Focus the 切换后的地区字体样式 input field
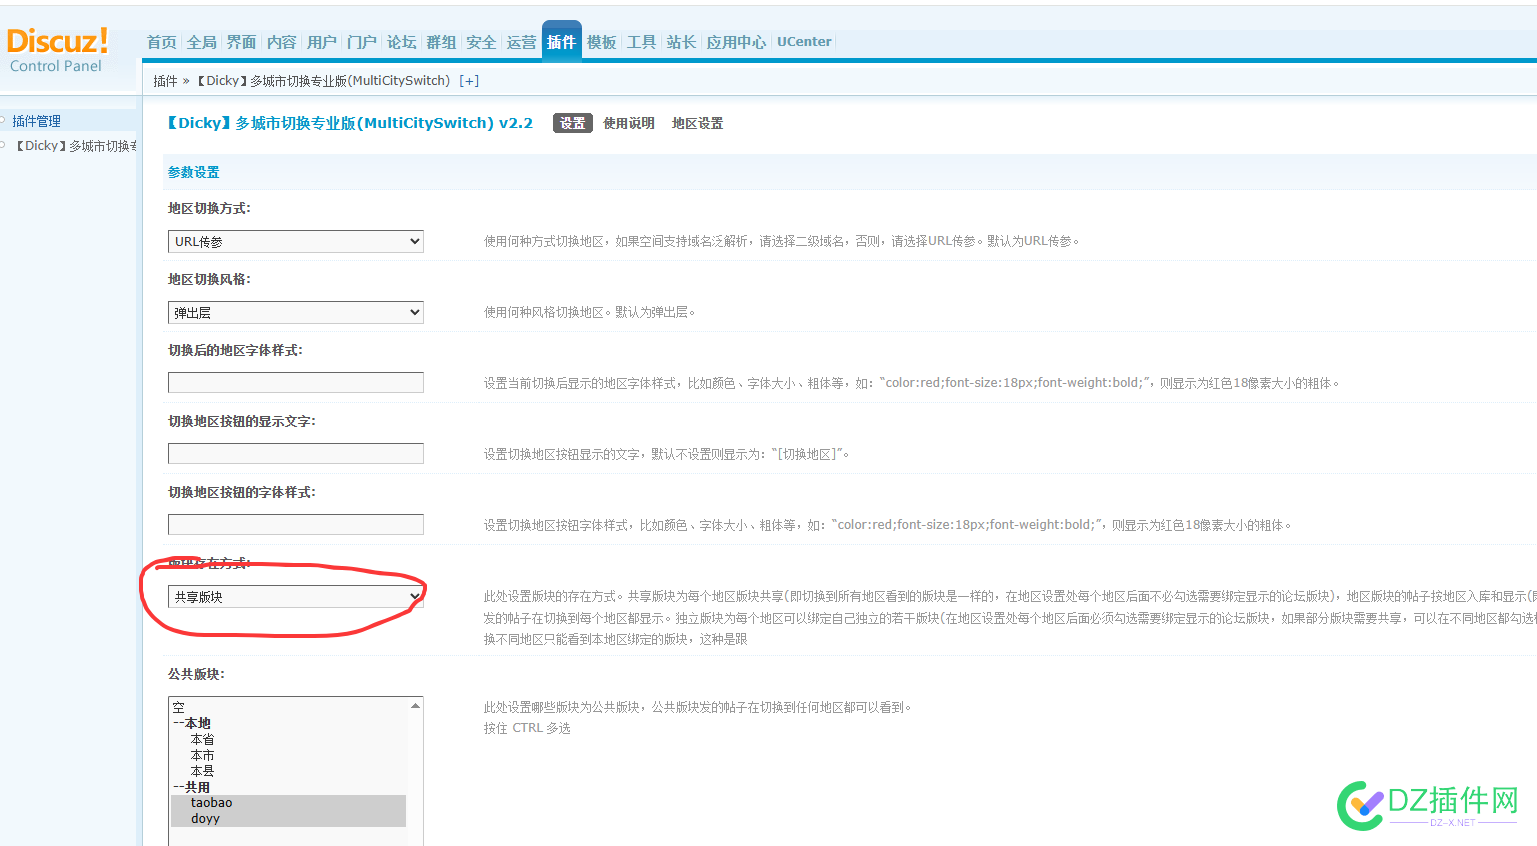 (296, 382)
